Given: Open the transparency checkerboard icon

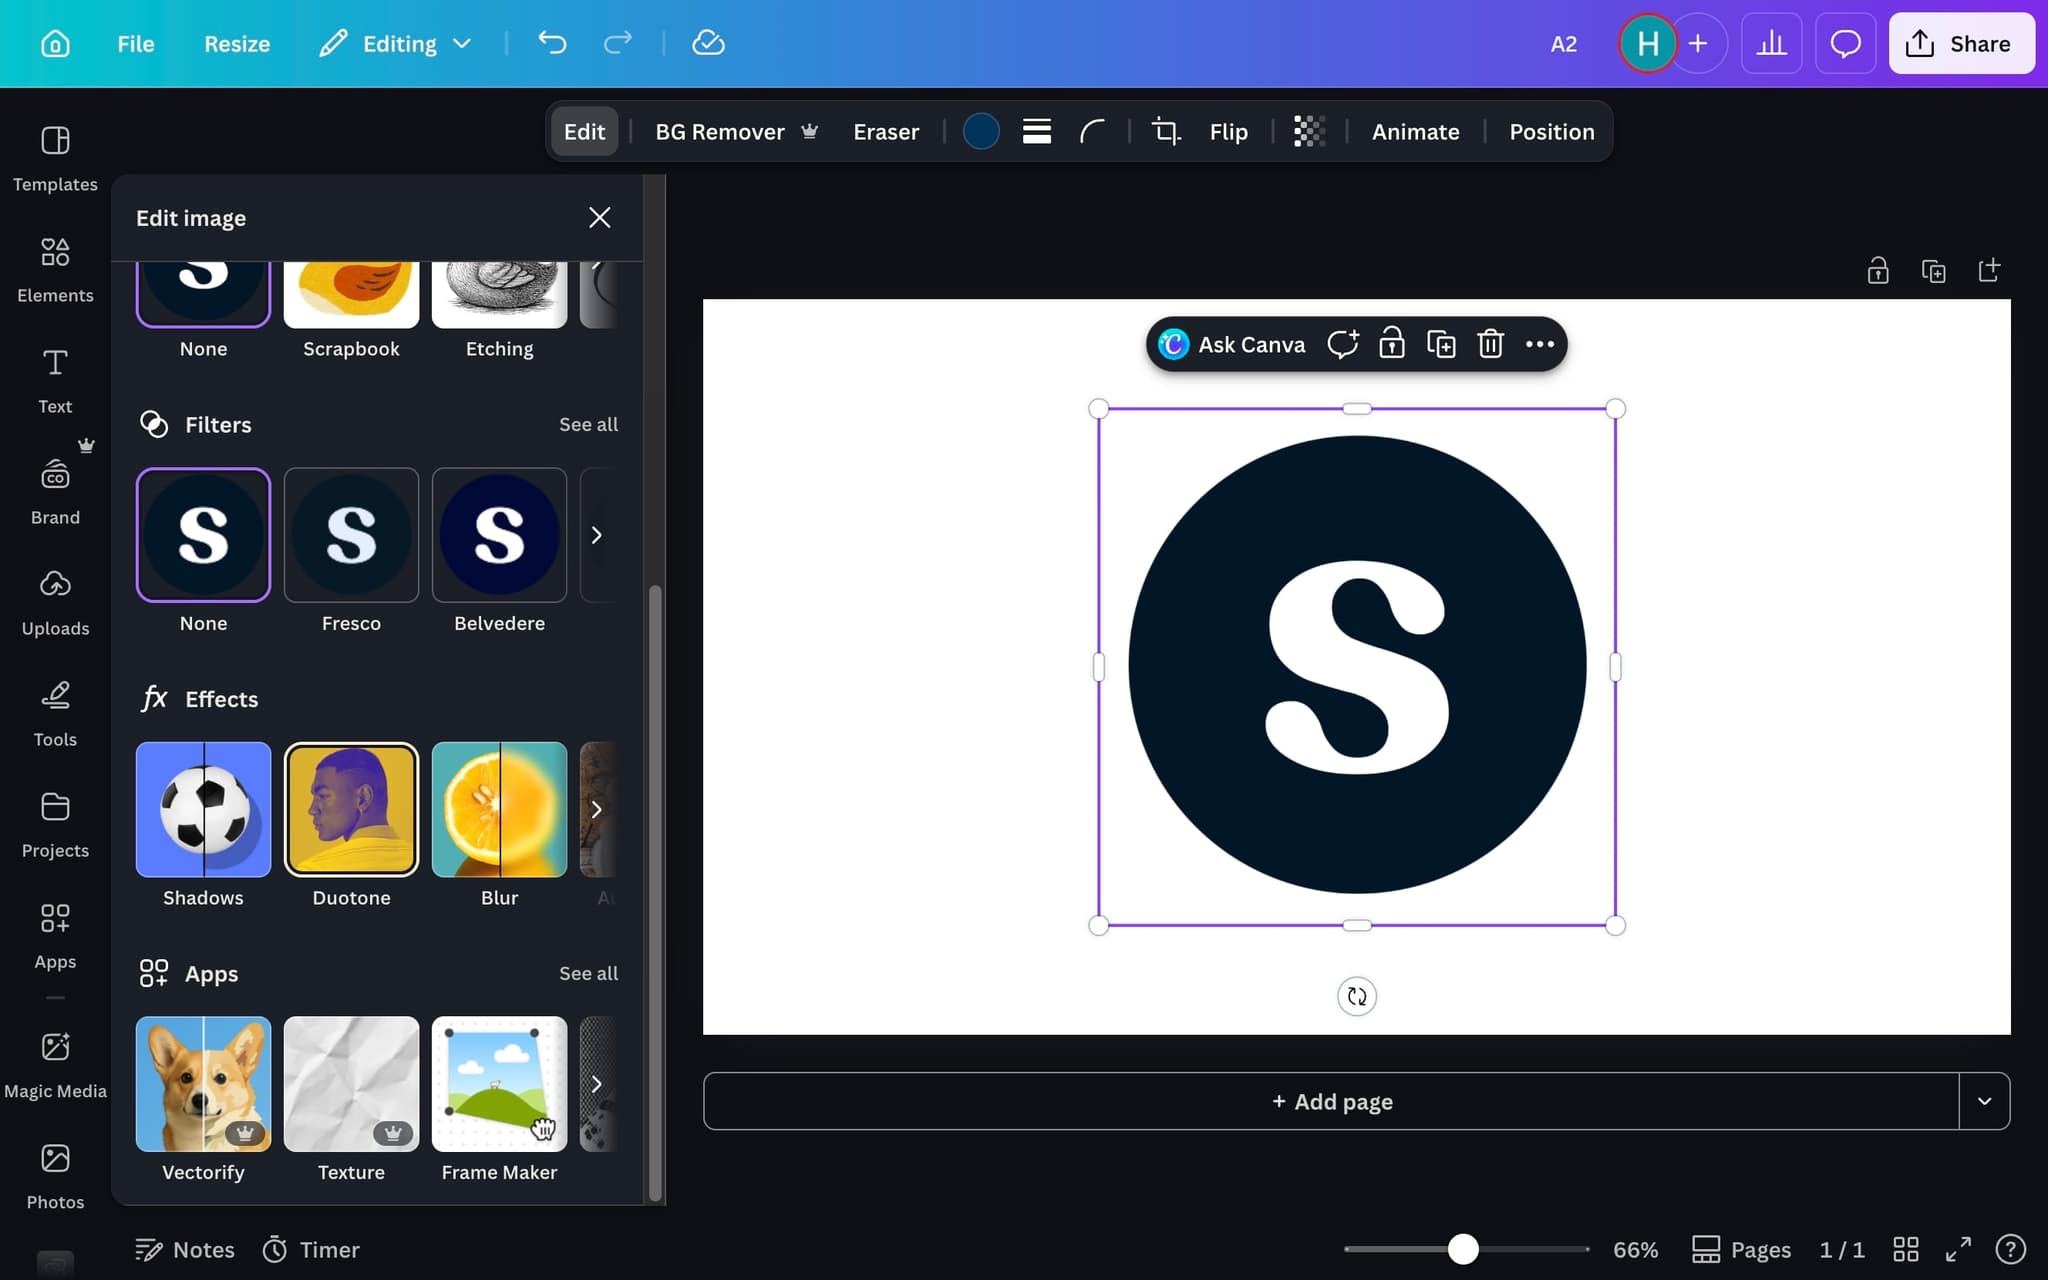Looking at the screenshot, I should pos(1309,131).
